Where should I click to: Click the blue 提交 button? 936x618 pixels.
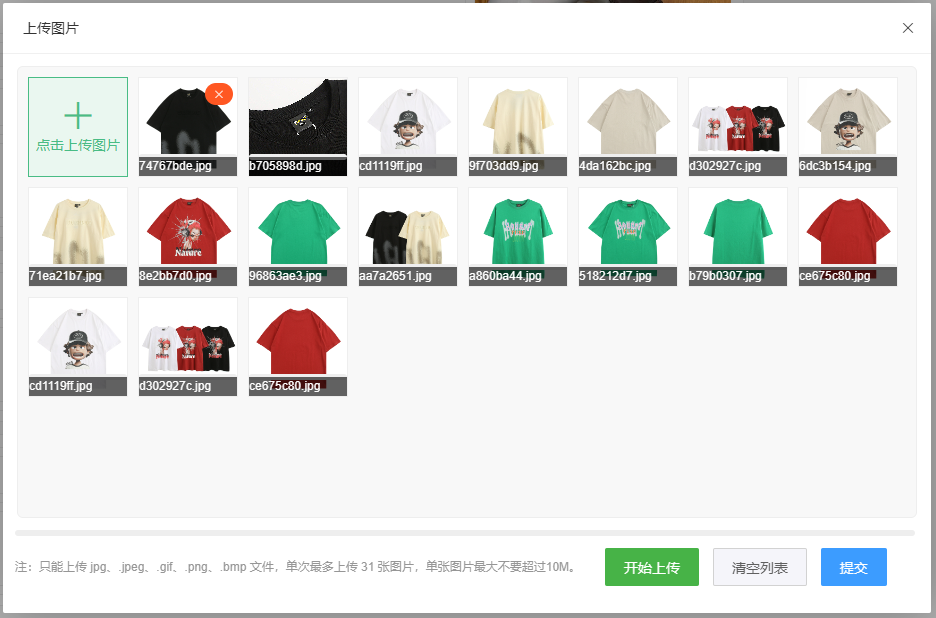[x=853, y=568]
